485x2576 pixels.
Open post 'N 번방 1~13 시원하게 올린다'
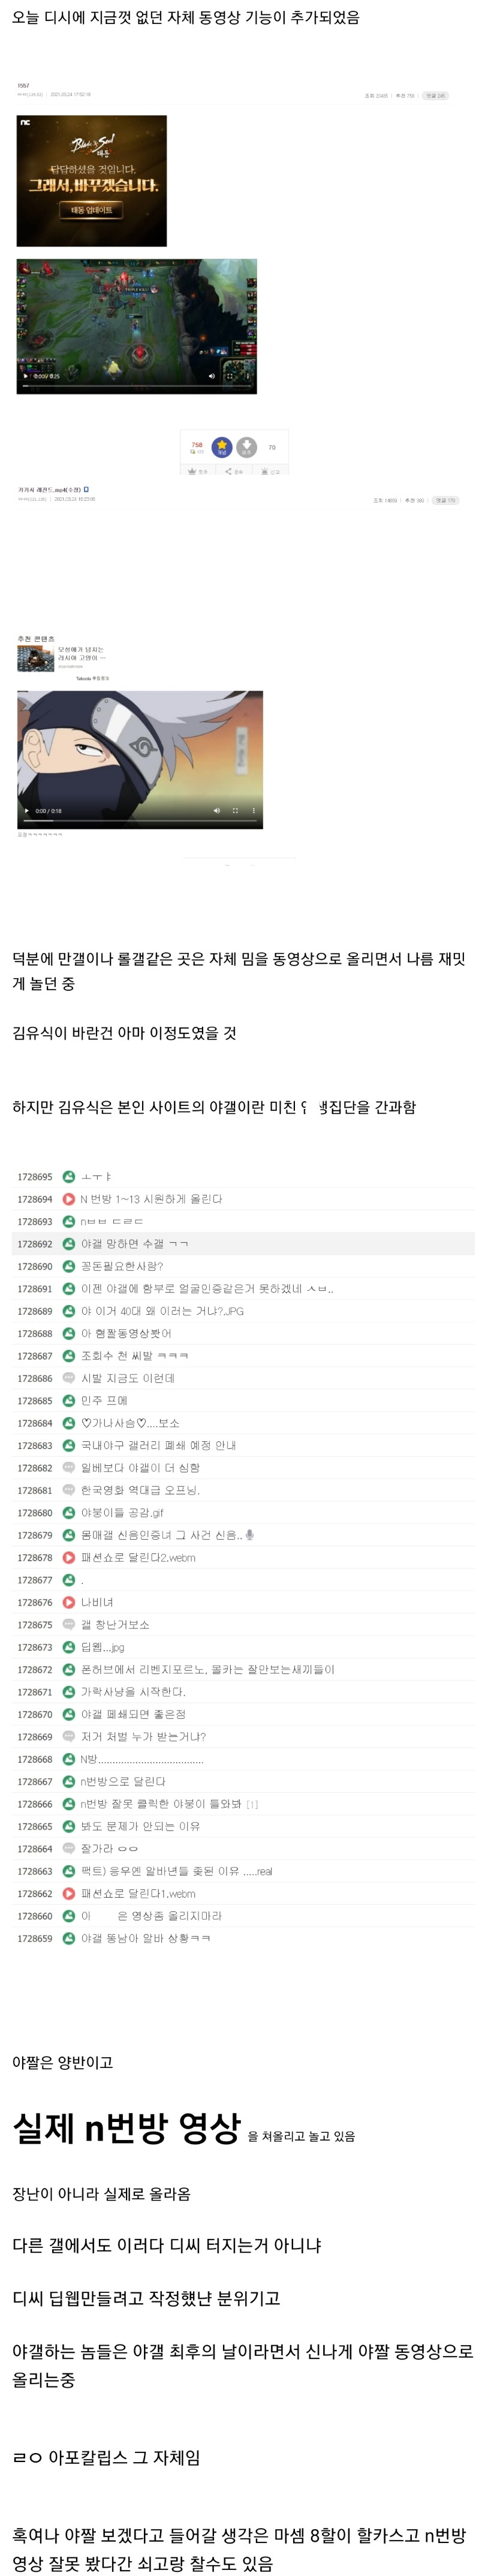click(x=151, y=1199)
